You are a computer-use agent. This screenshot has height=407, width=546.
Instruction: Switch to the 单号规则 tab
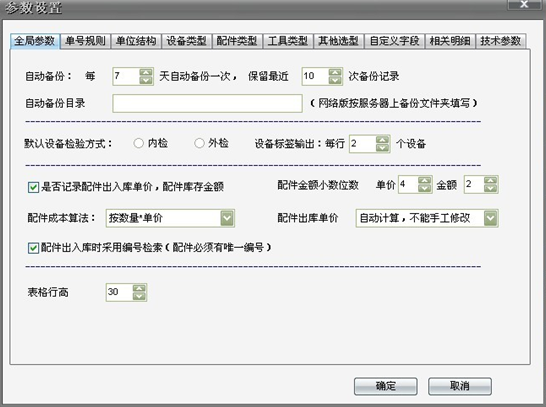[x=85, y=41]
